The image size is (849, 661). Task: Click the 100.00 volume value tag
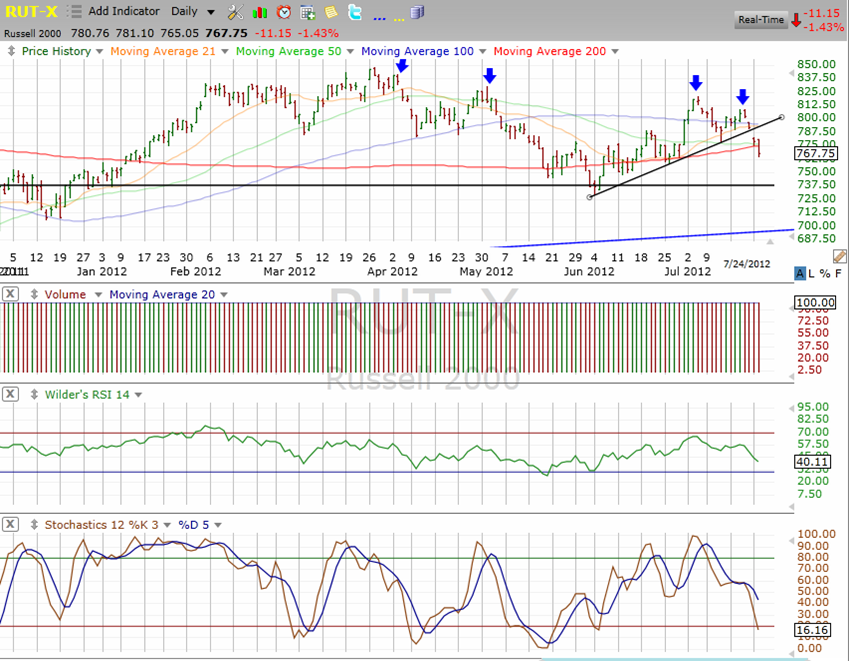(815, 303)
